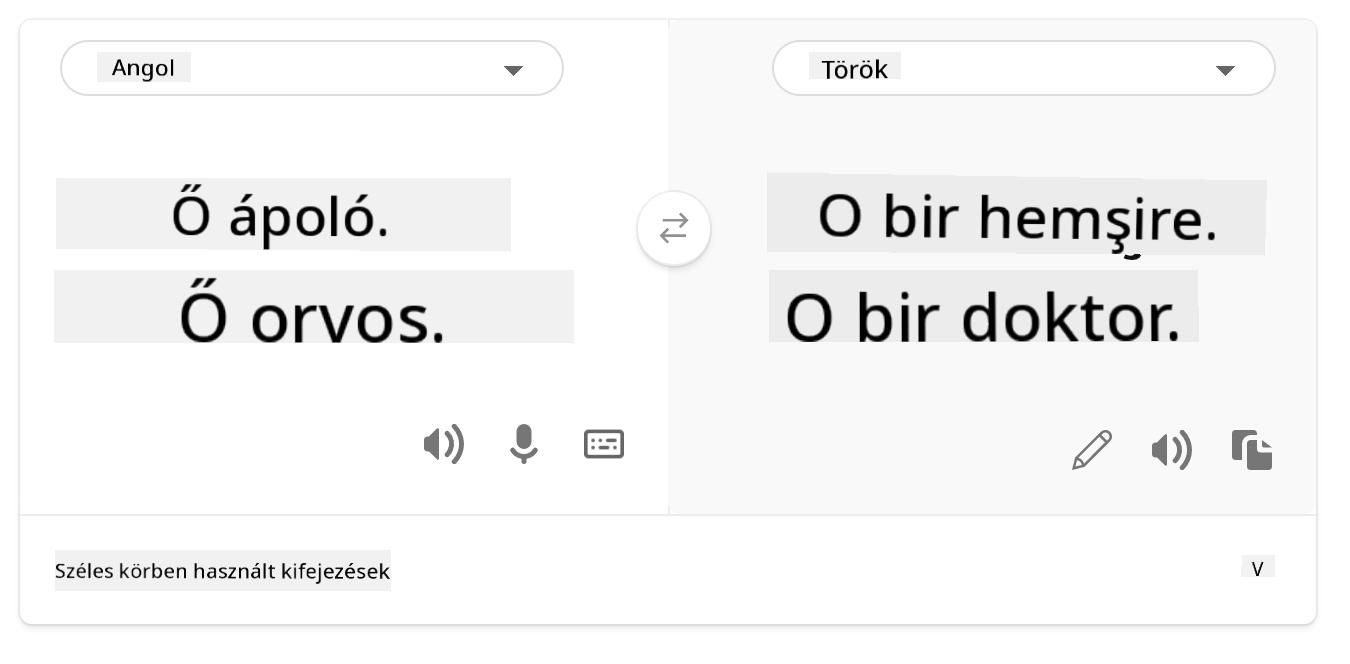Select the translation "O bir hemşire."
Viewport: 1350px width, 664px height.
(x=1016, y=217)
